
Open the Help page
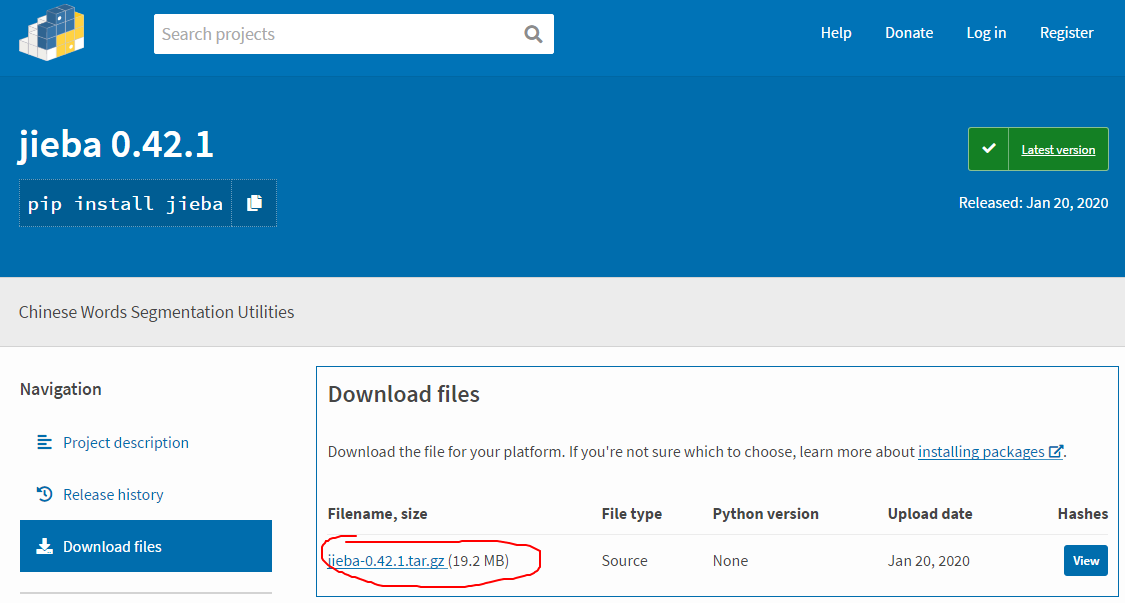[836, 33]
